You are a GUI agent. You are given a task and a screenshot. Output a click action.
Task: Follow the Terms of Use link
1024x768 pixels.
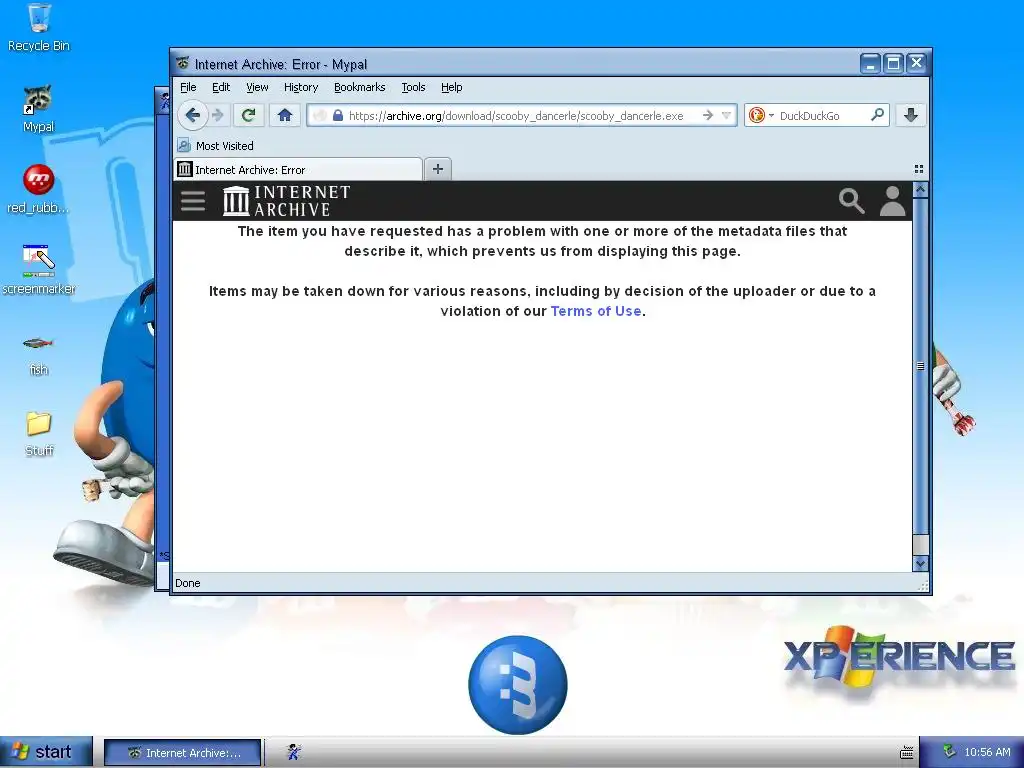pyautogui.click(x=596, y=311)
